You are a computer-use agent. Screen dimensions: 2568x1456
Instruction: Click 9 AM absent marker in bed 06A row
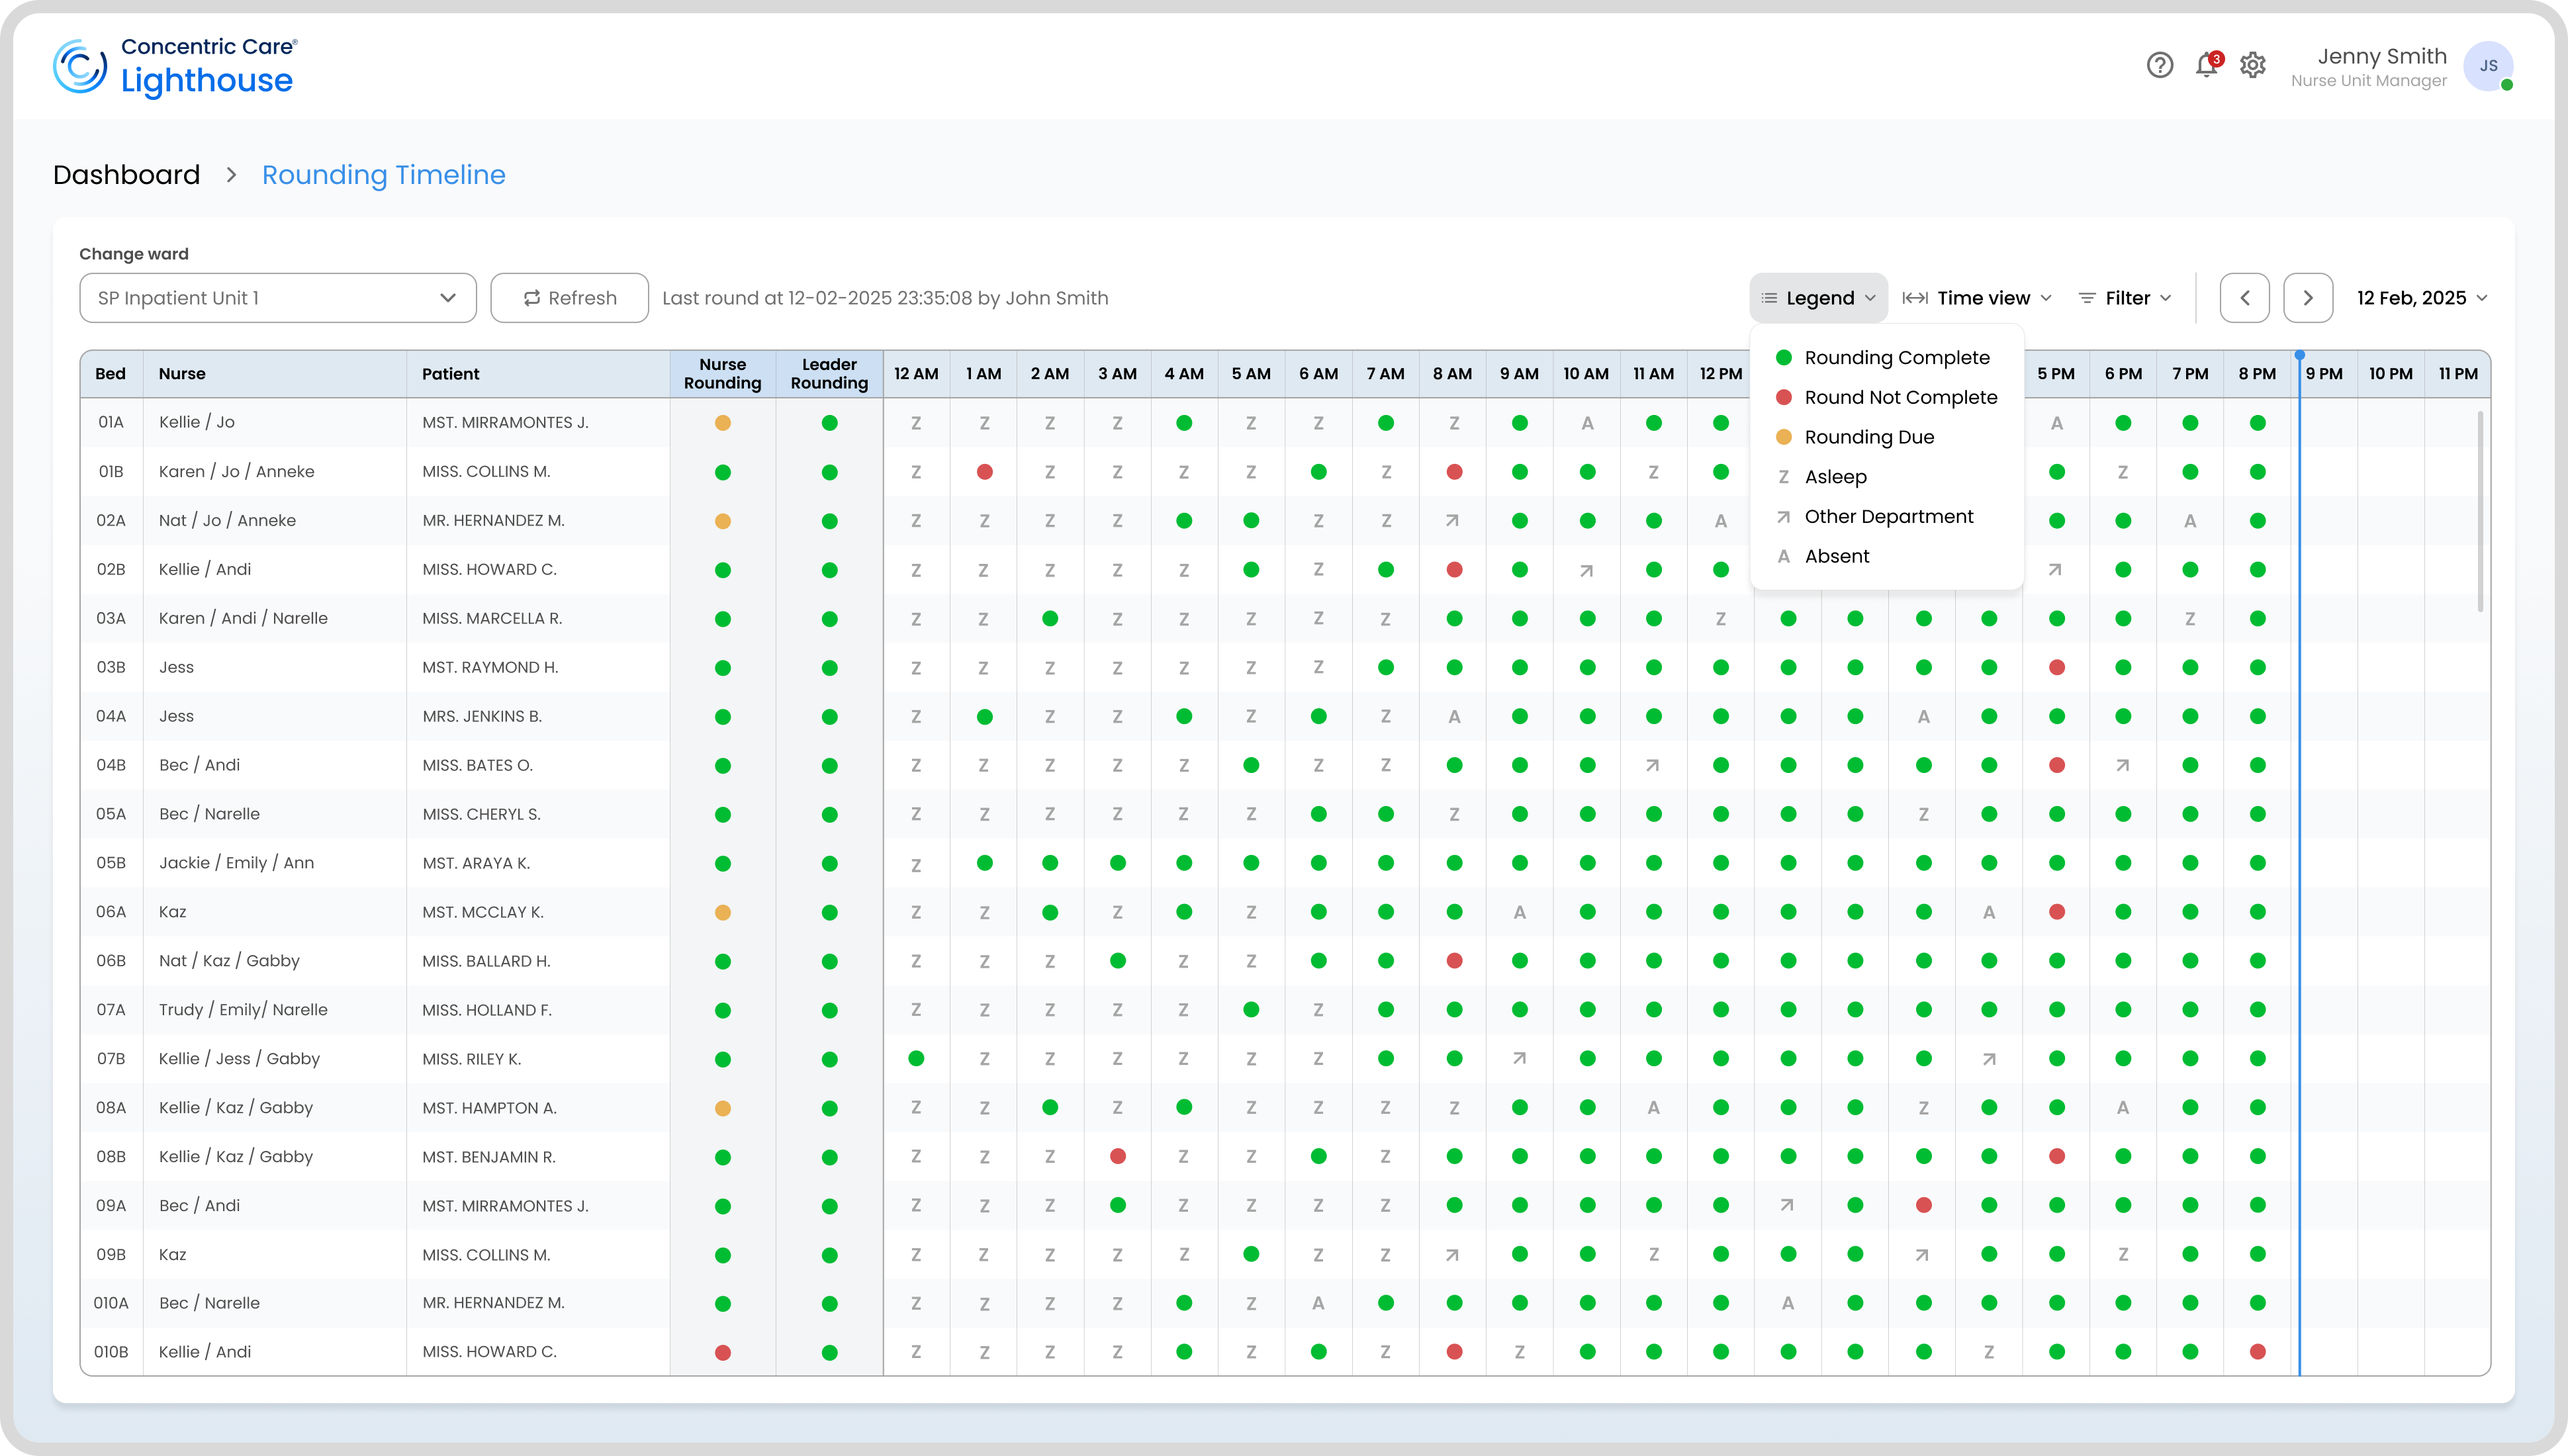click(x=1519, y=912)
